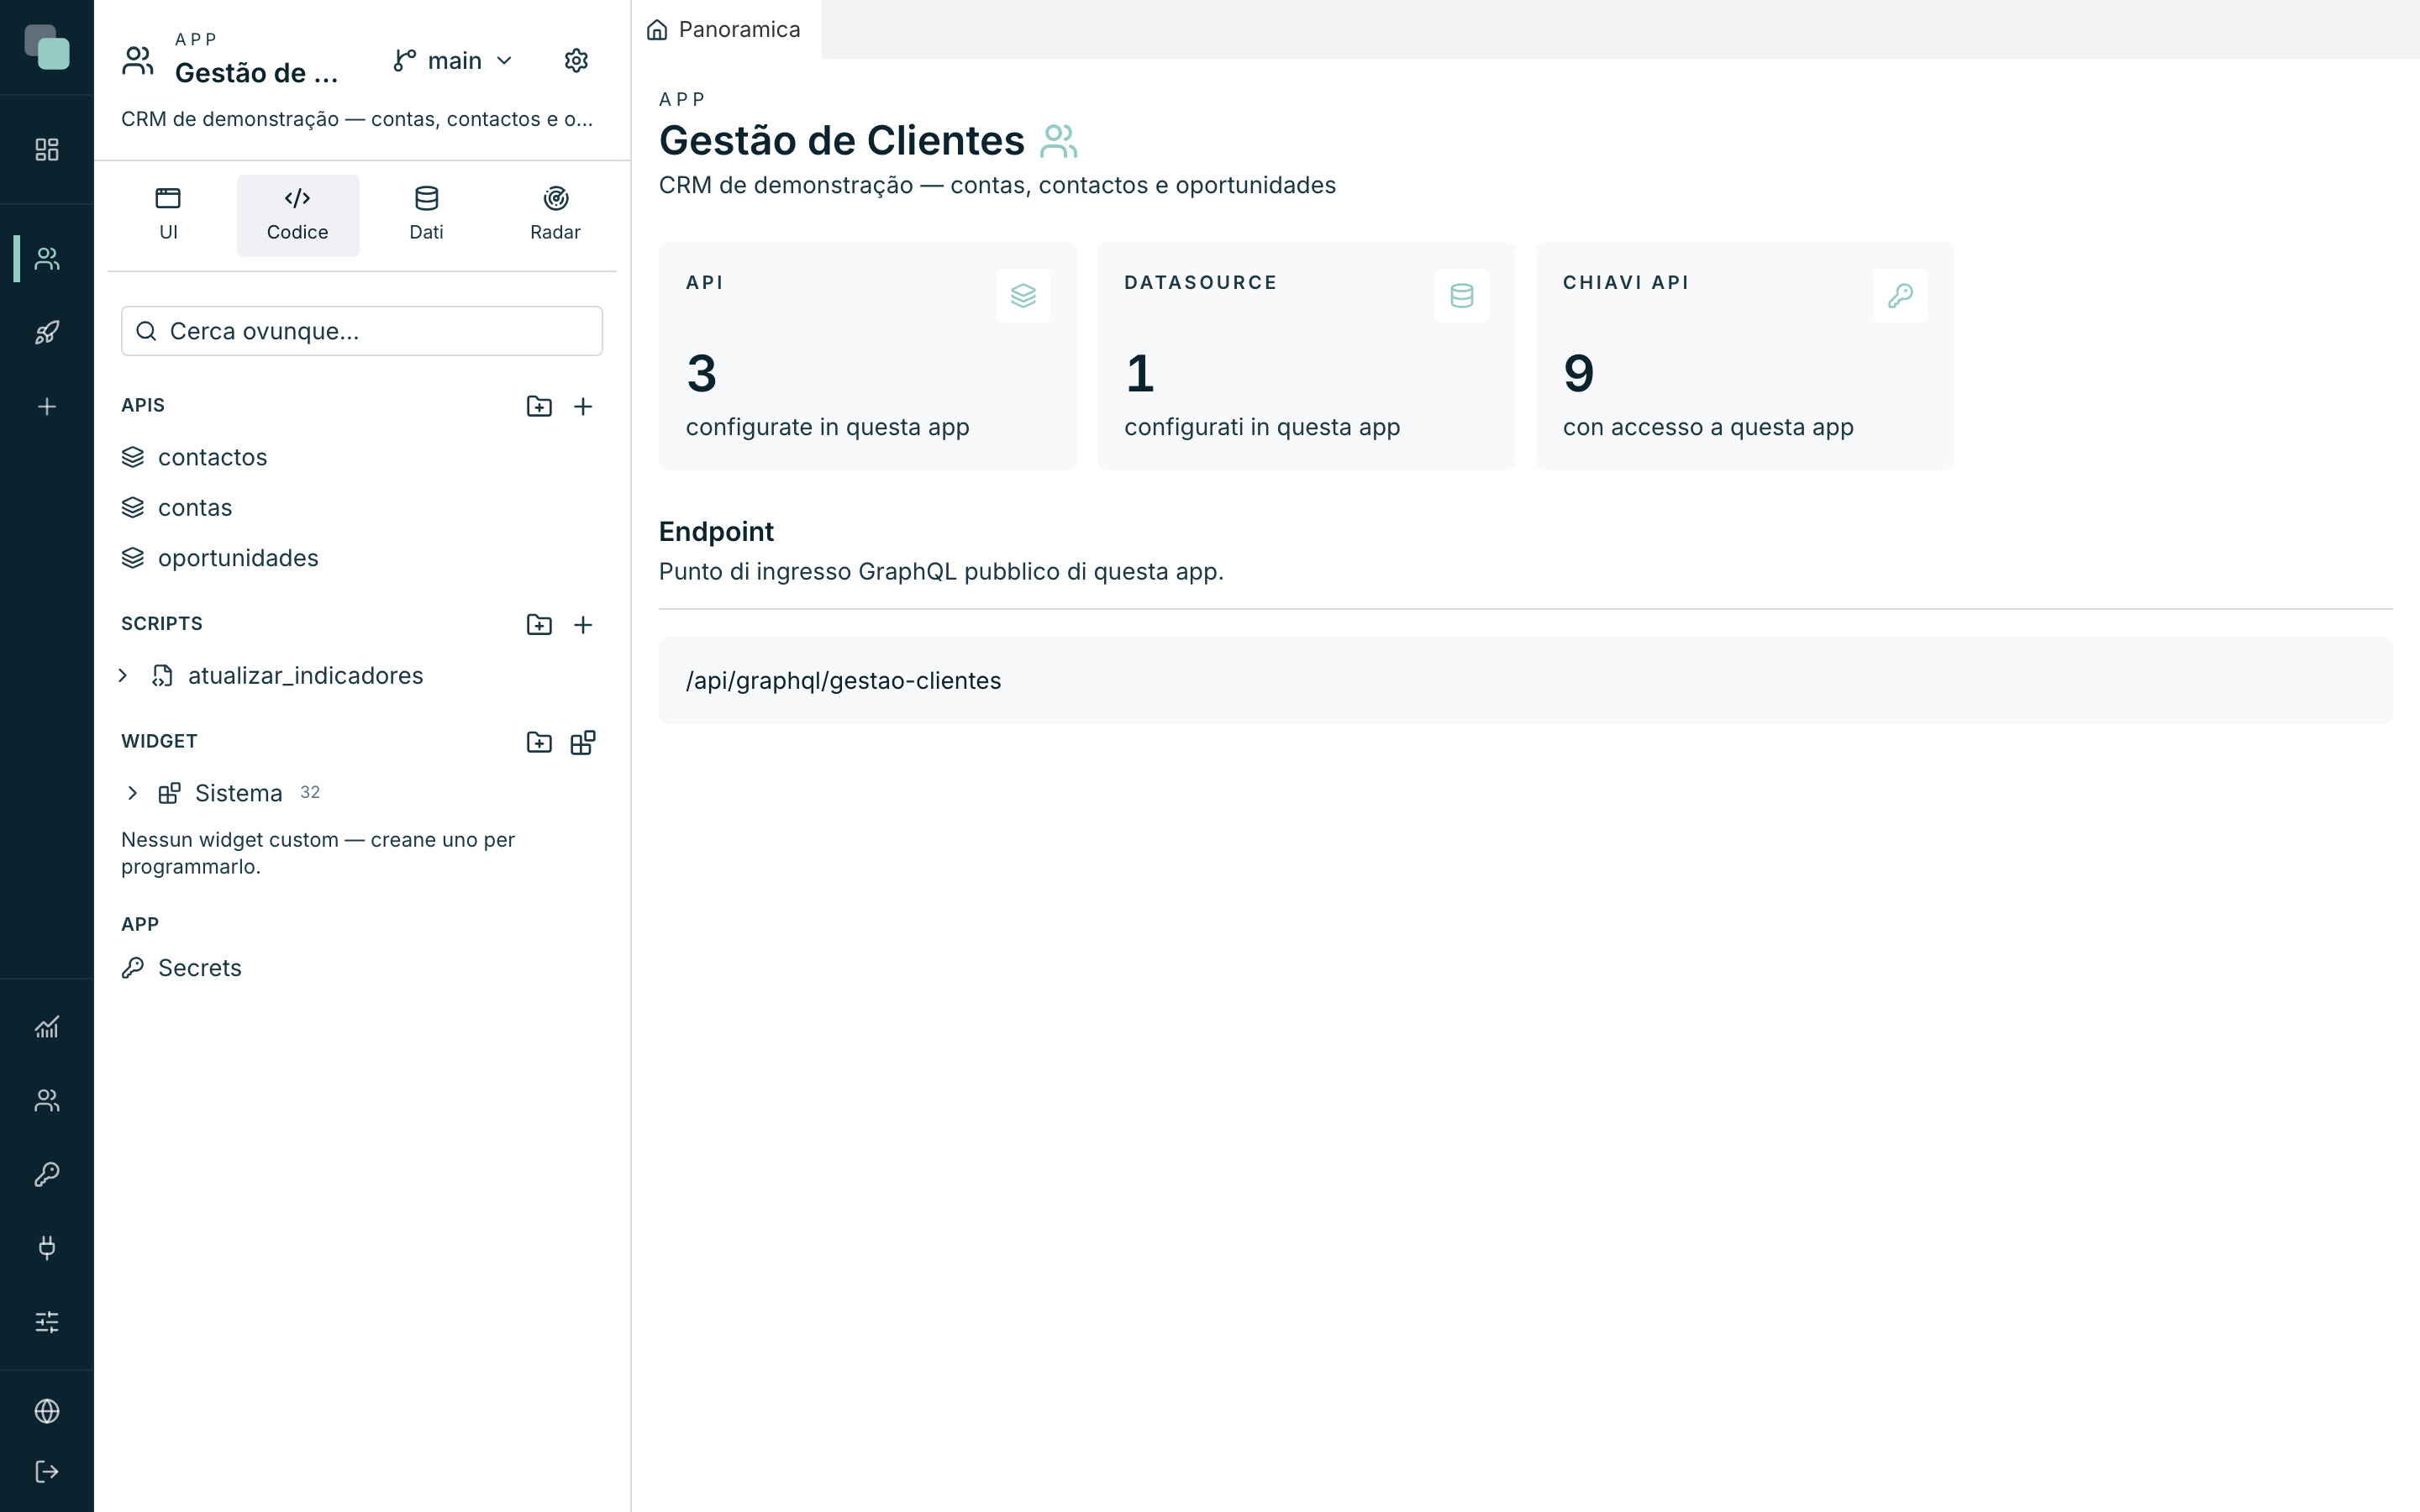Viewport: 2420px width, 1512px height.
Task: Expand the Sistema widget group
Action: tap(133, 793)
